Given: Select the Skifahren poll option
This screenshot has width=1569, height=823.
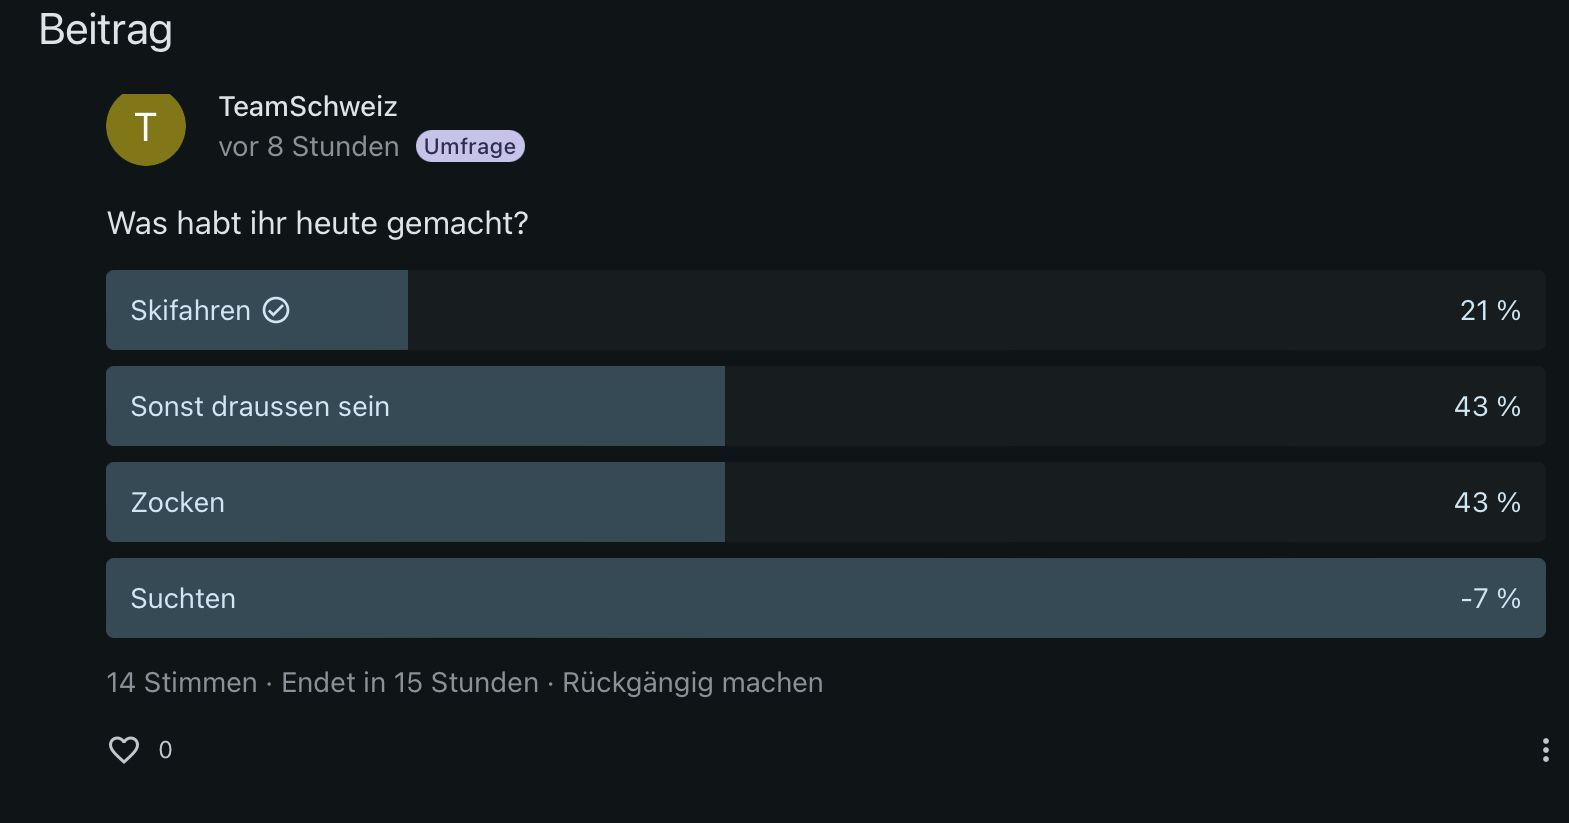Looking at the screenshot, I should click(190, 310).
